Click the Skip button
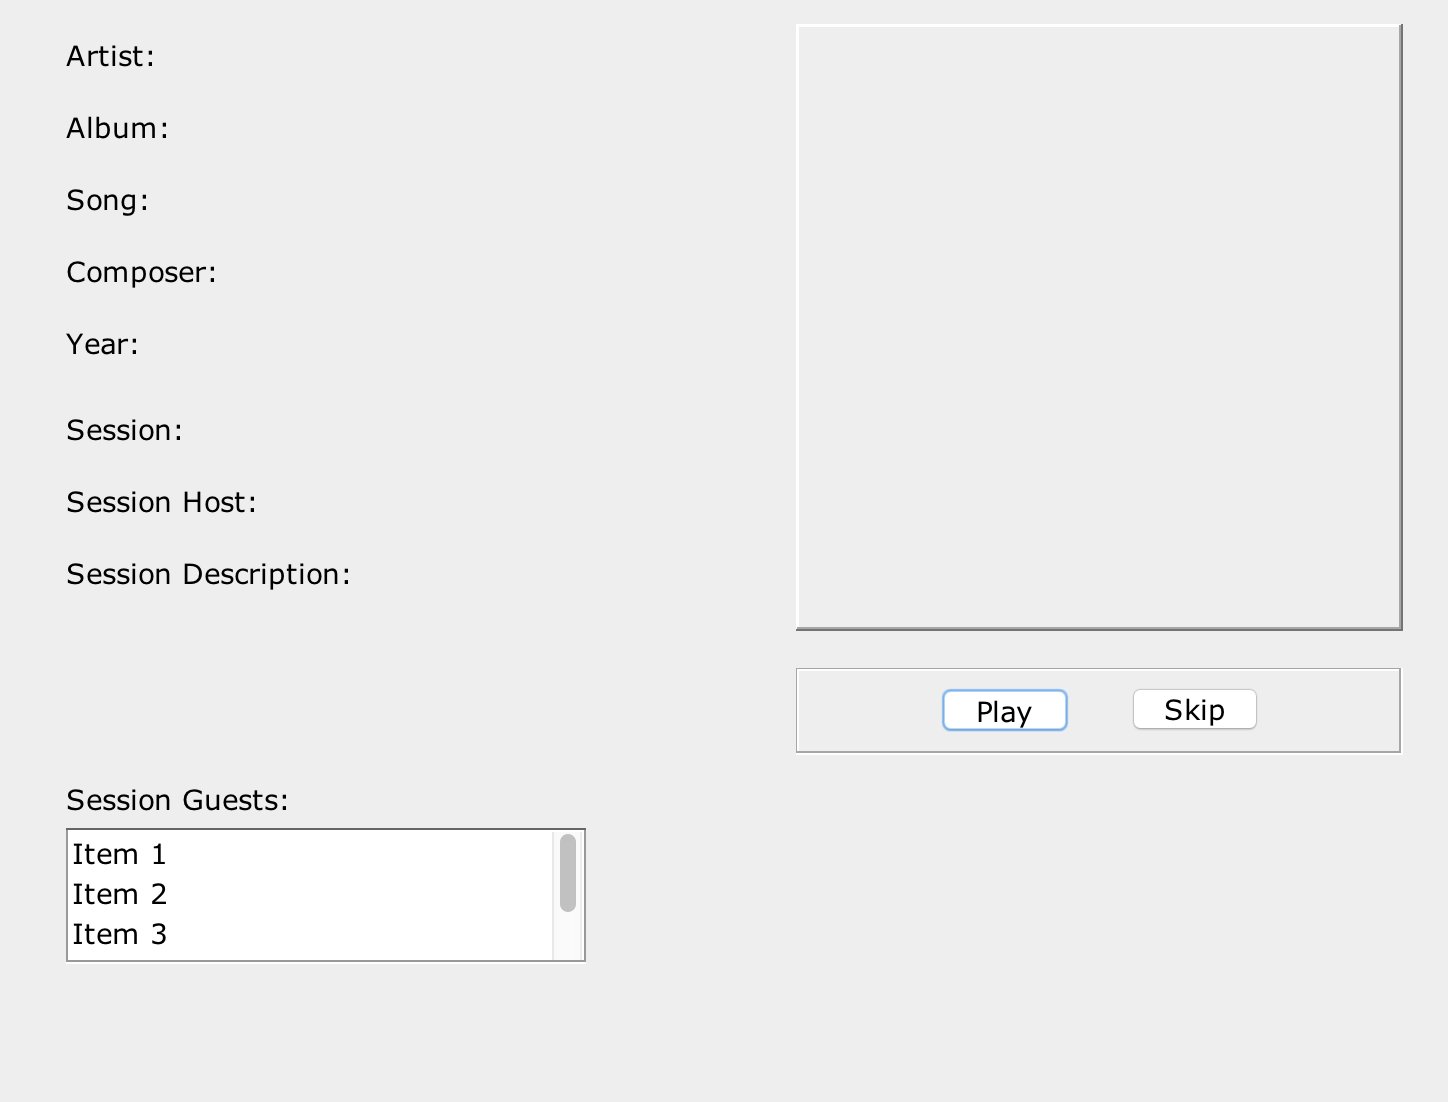Image resolution: width=1448 pixels, height=1102 pixels. [1194, 710]
